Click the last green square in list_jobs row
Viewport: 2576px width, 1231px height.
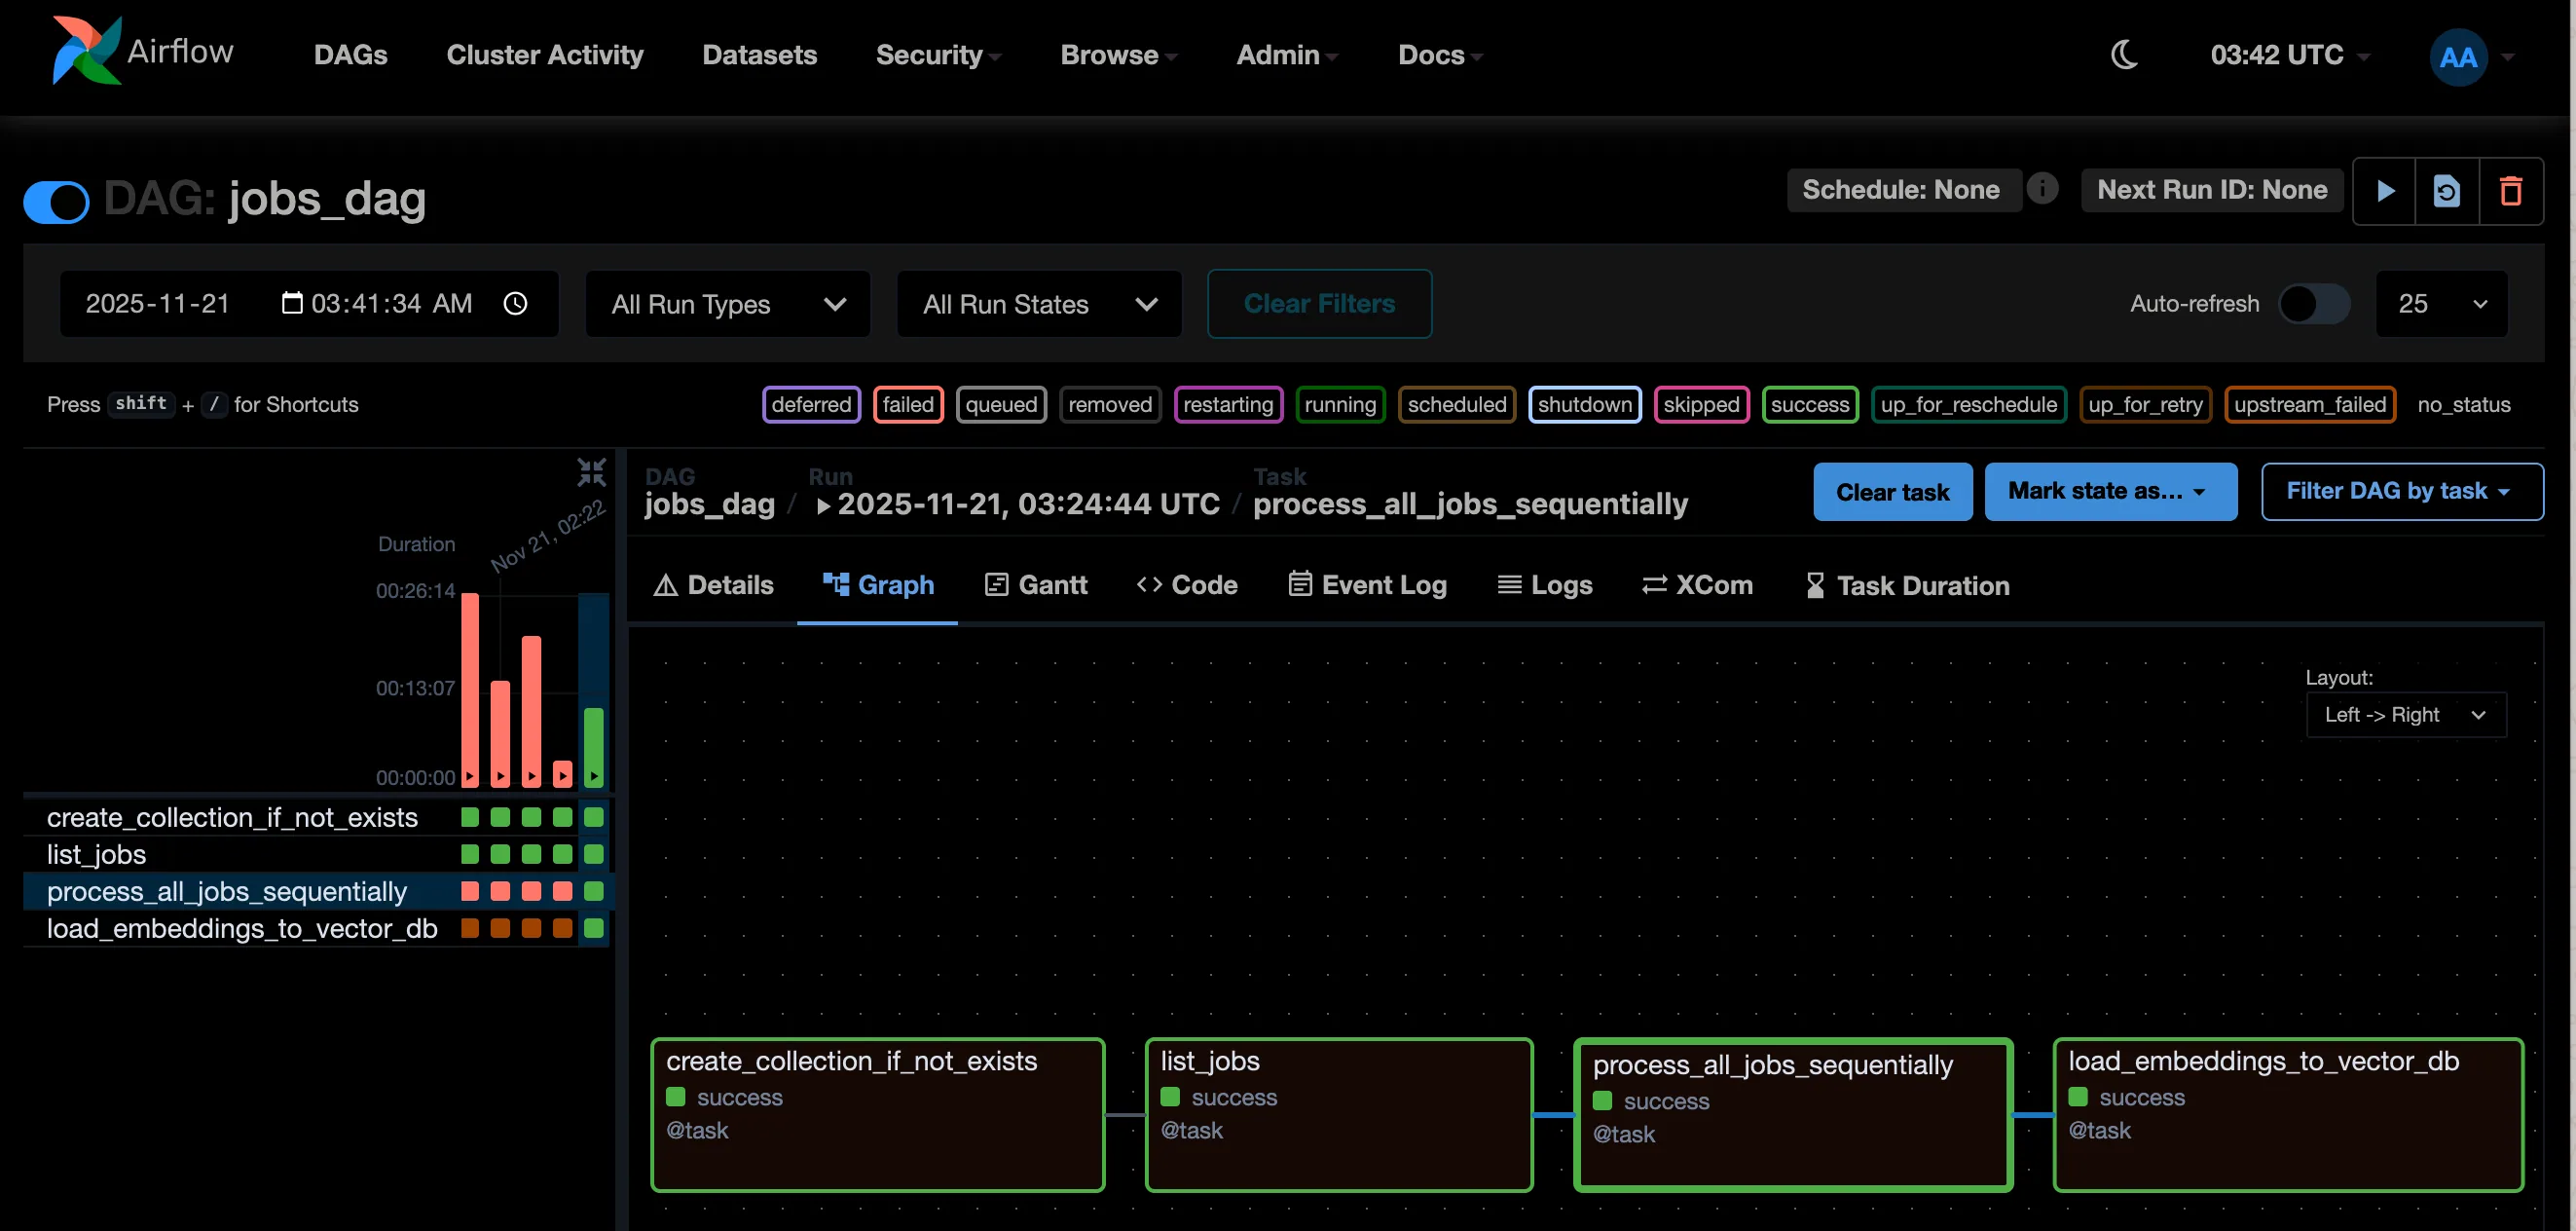(x=594, y=854)
